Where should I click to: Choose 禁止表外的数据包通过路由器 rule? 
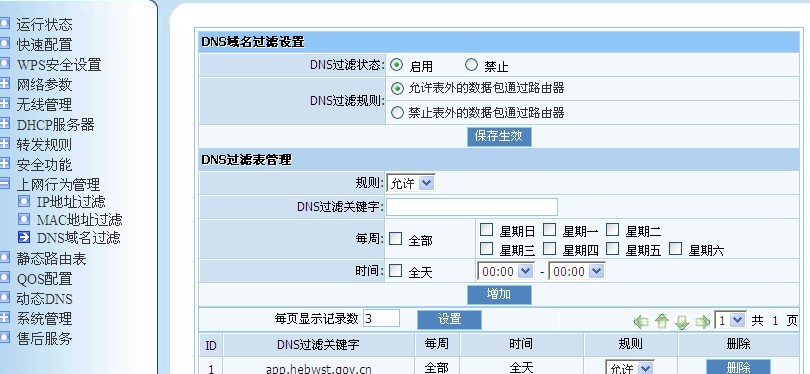pos(397,113)
